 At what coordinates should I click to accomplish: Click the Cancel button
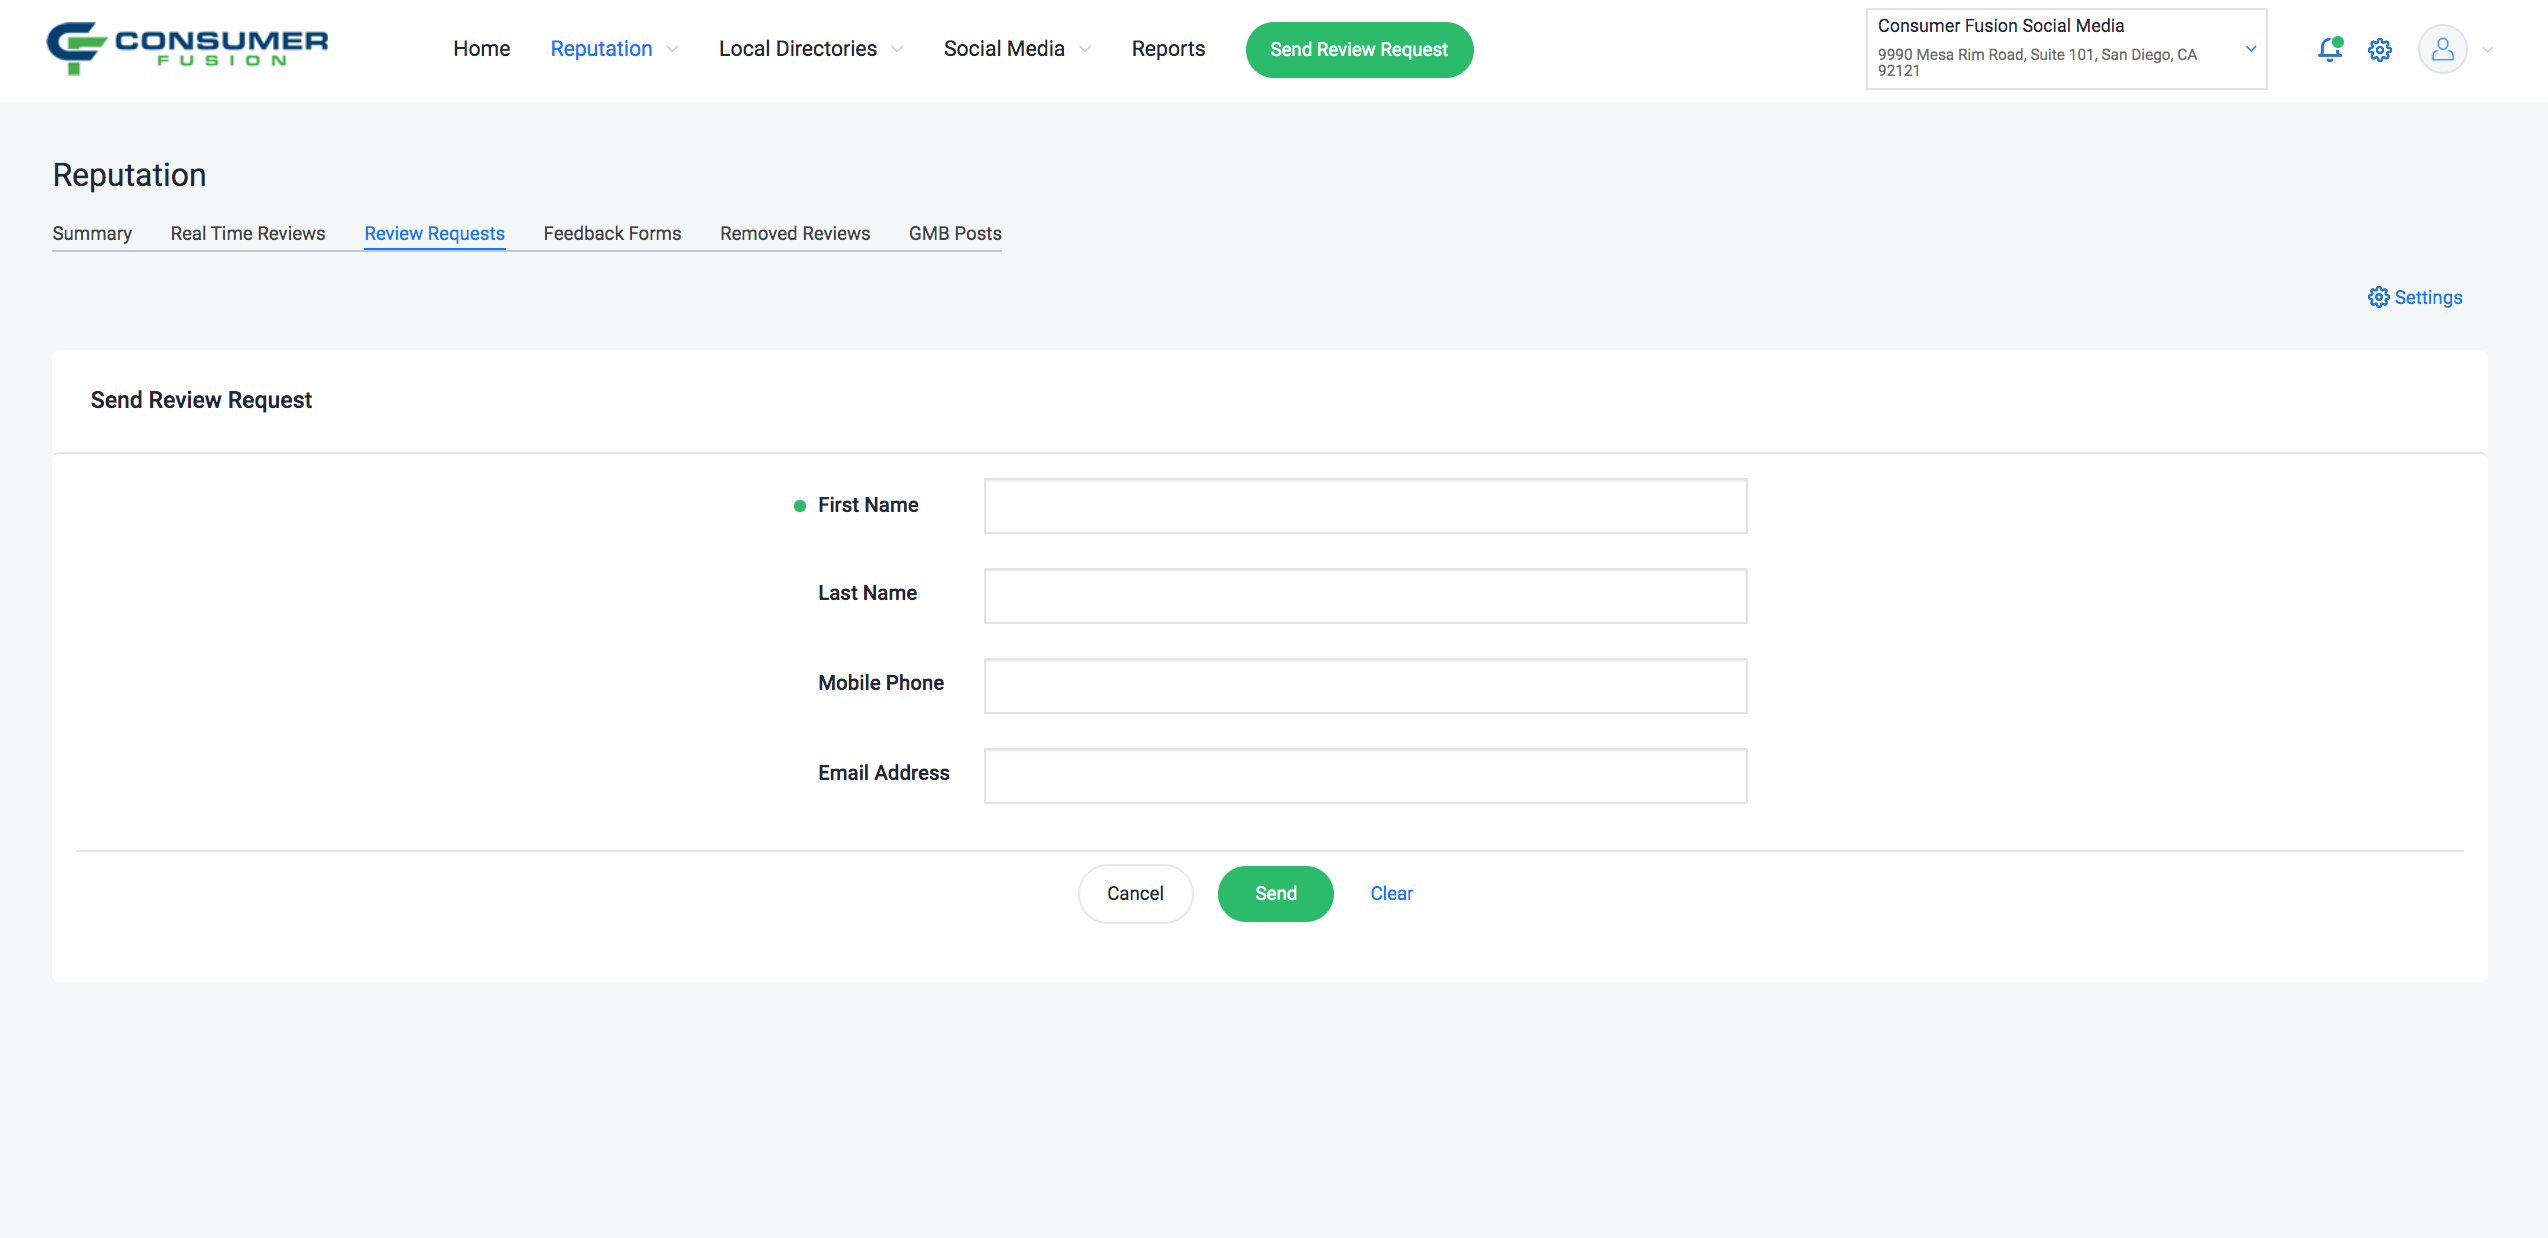(1134, 893)
